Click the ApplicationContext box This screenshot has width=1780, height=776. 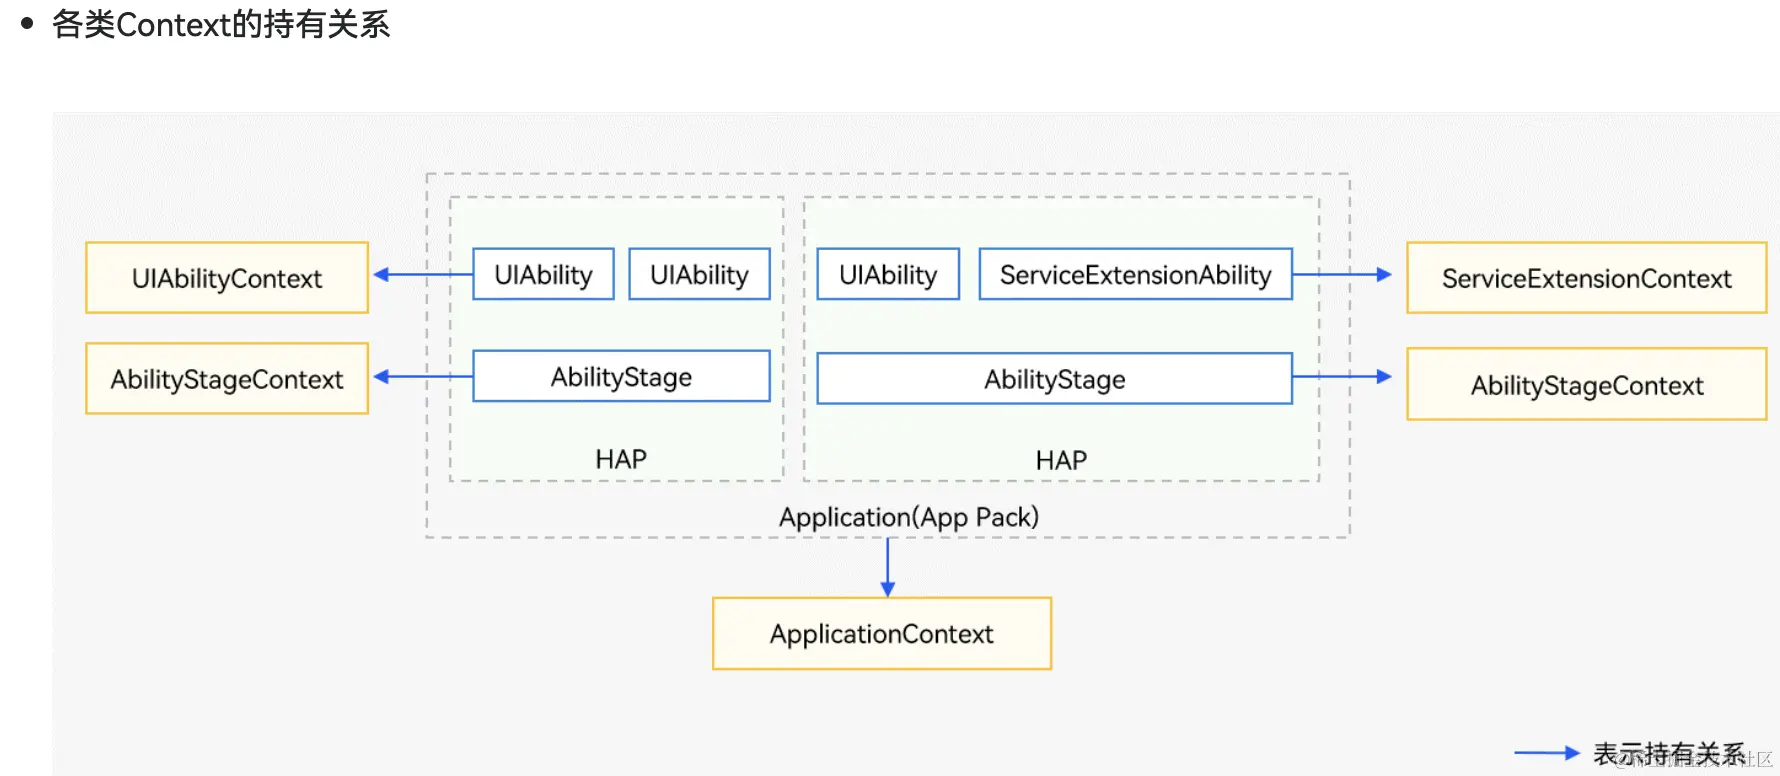pos(881,634)
